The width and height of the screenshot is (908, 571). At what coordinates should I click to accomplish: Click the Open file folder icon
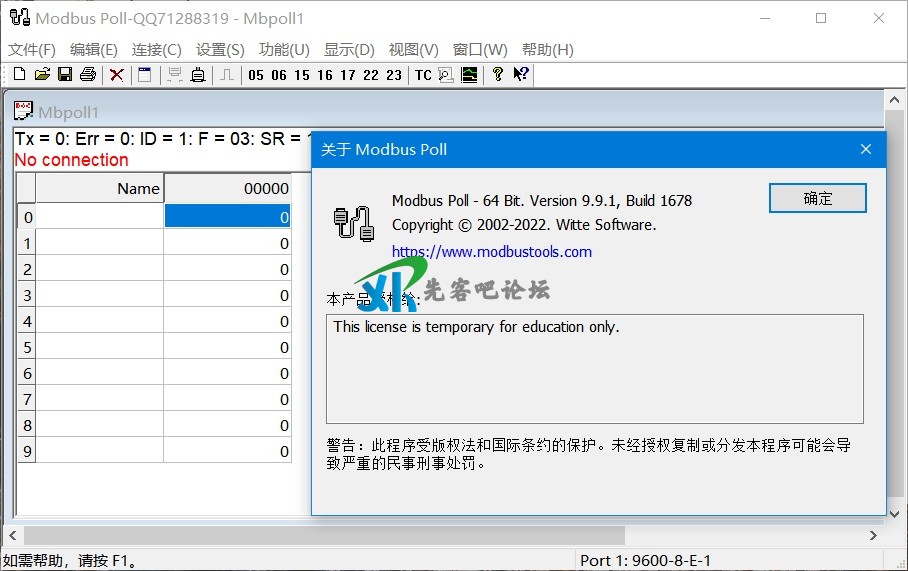click(x=42, y=74)
